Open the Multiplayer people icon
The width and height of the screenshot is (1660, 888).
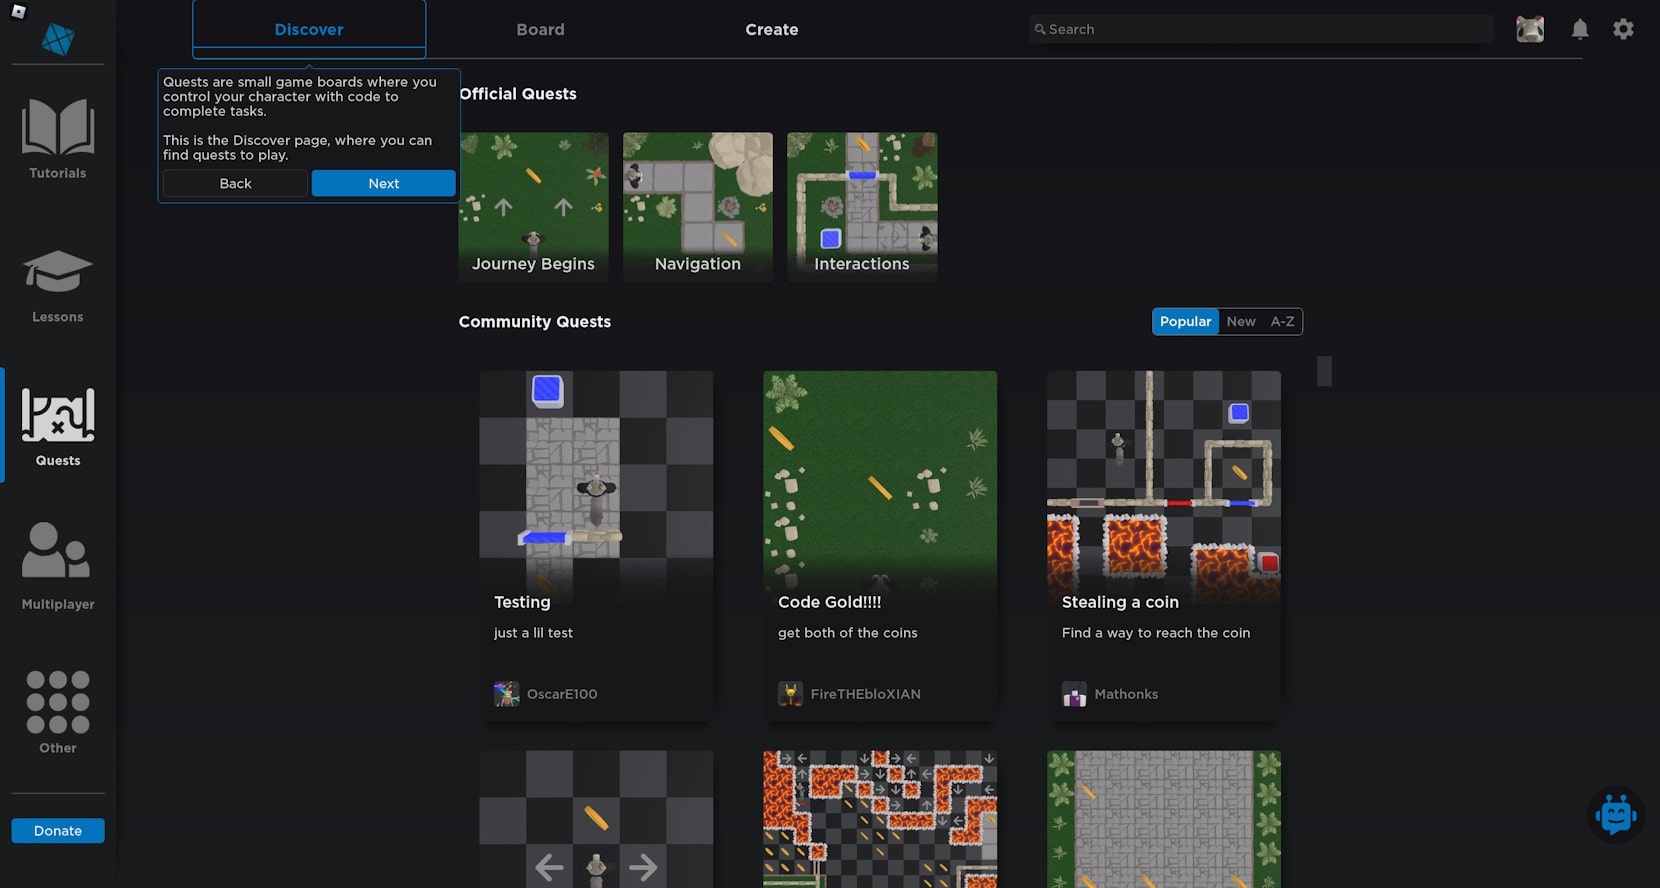[57, 551]
